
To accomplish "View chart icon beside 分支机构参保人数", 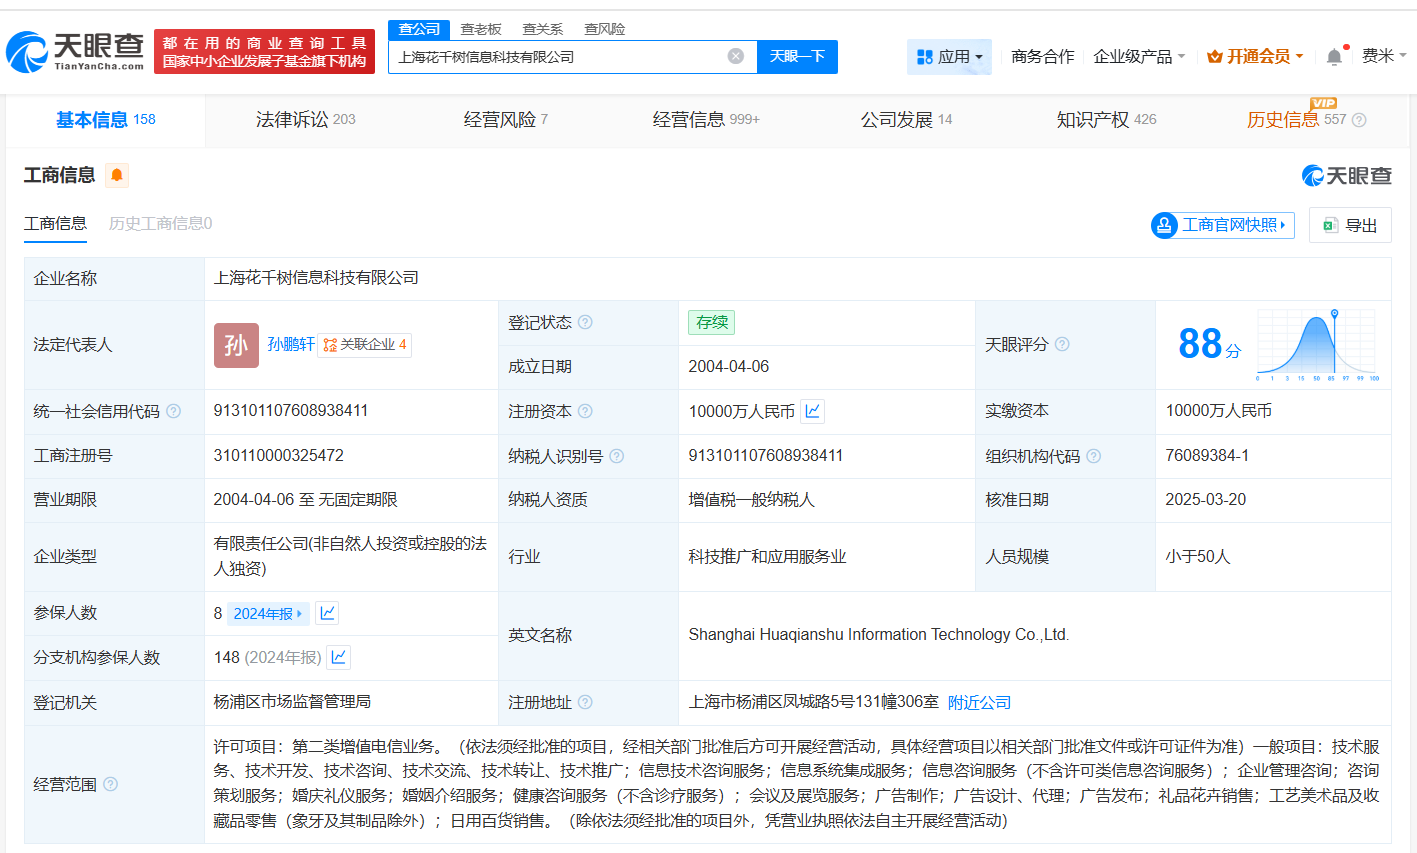I will coord(338,657).
